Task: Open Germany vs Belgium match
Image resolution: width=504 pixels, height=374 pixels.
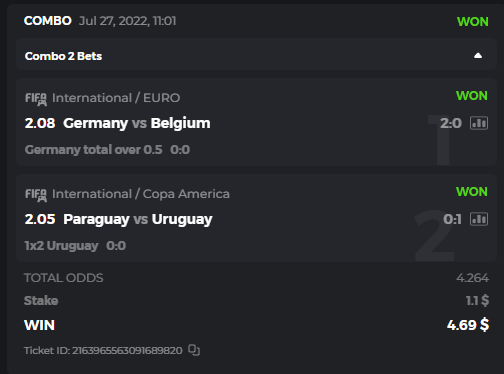Action: point(137,123)
